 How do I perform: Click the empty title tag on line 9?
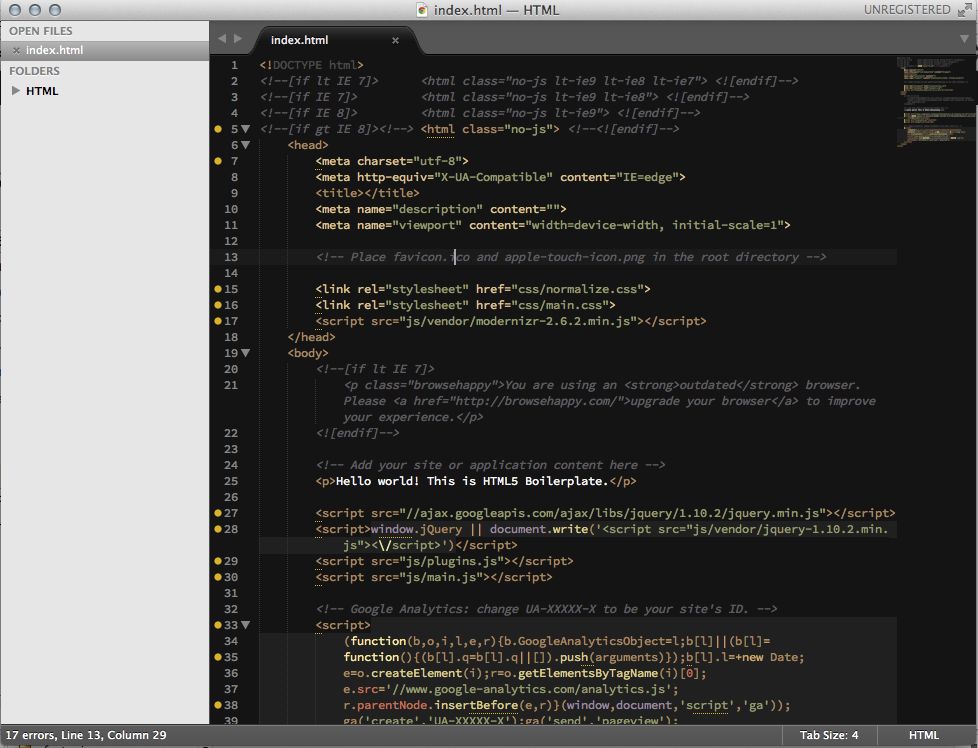(x=367, y=193)
